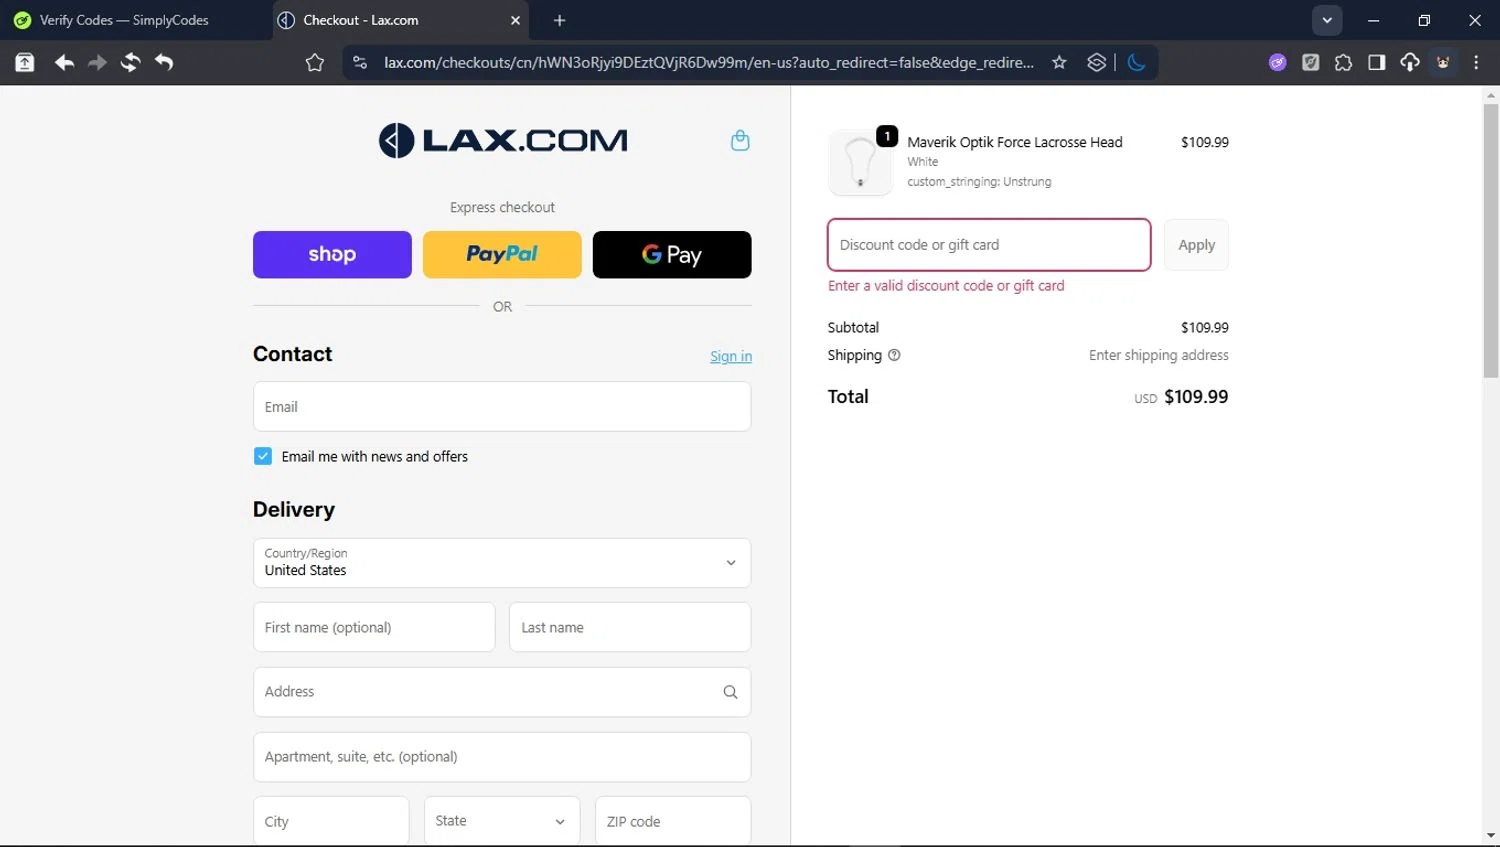This screenshot has width=1500, height=847.
Task: Click the LAX.COM logo
Action: coord(503,140)
